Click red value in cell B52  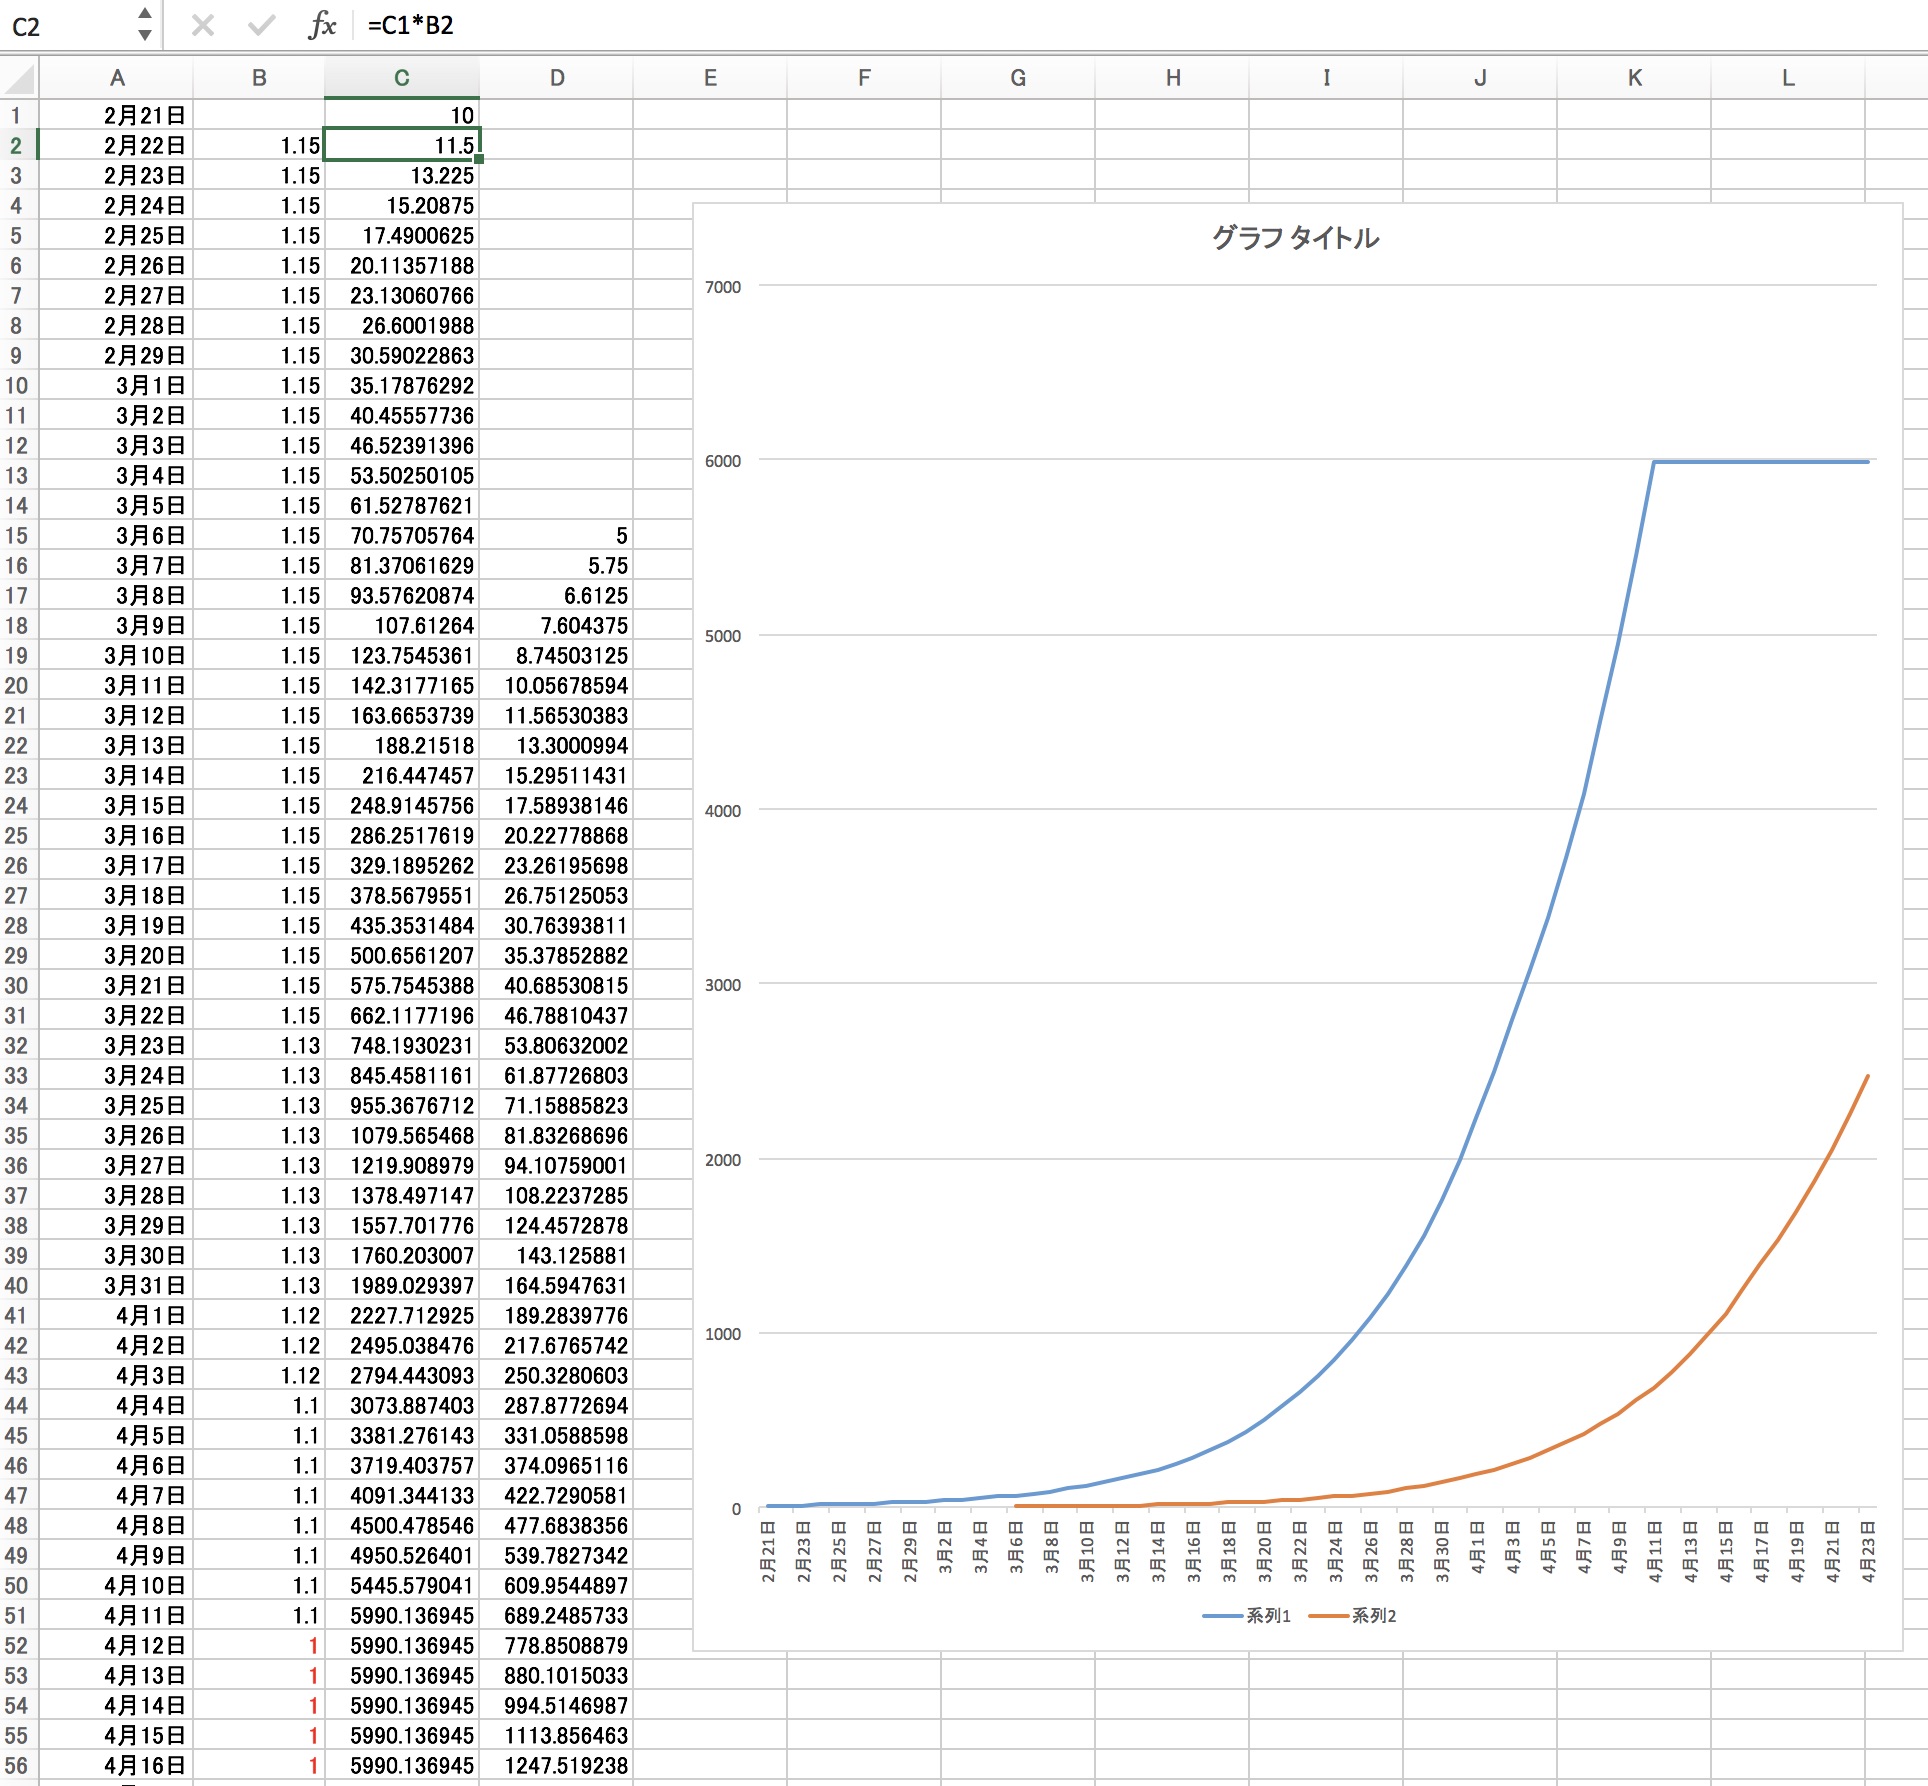click(x=312, y=1646)
